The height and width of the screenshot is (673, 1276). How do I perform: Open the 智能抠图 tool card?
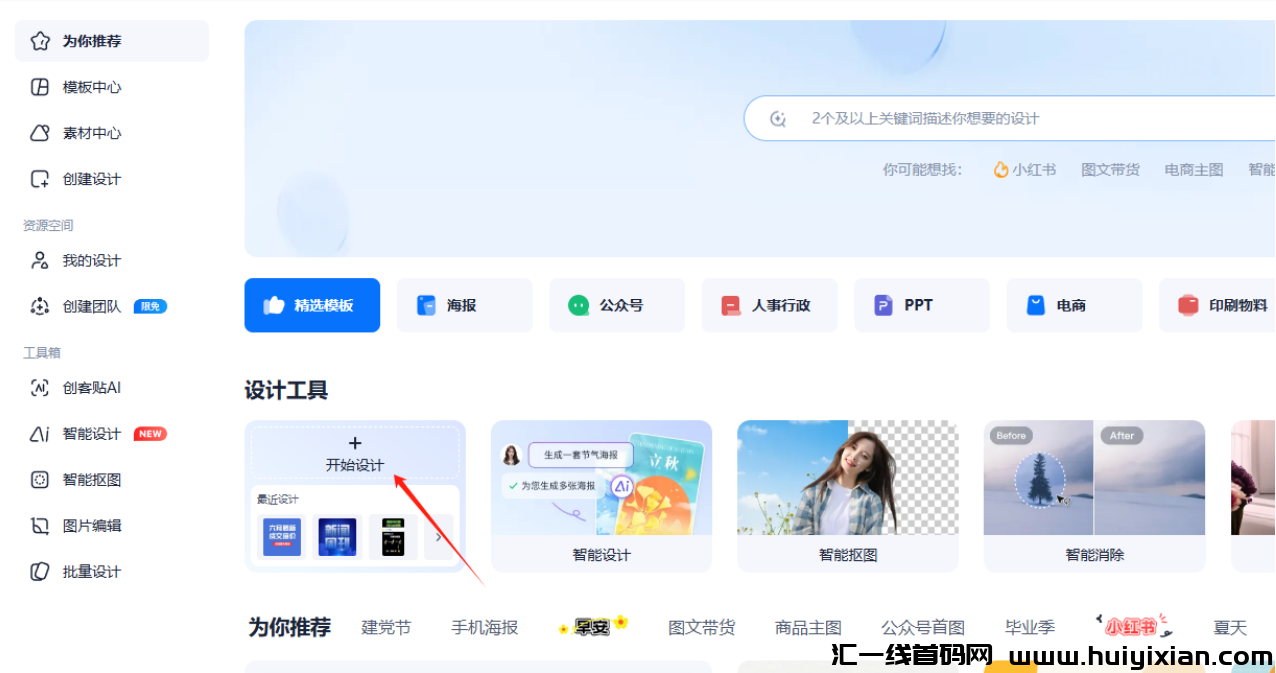click(848, 496)
